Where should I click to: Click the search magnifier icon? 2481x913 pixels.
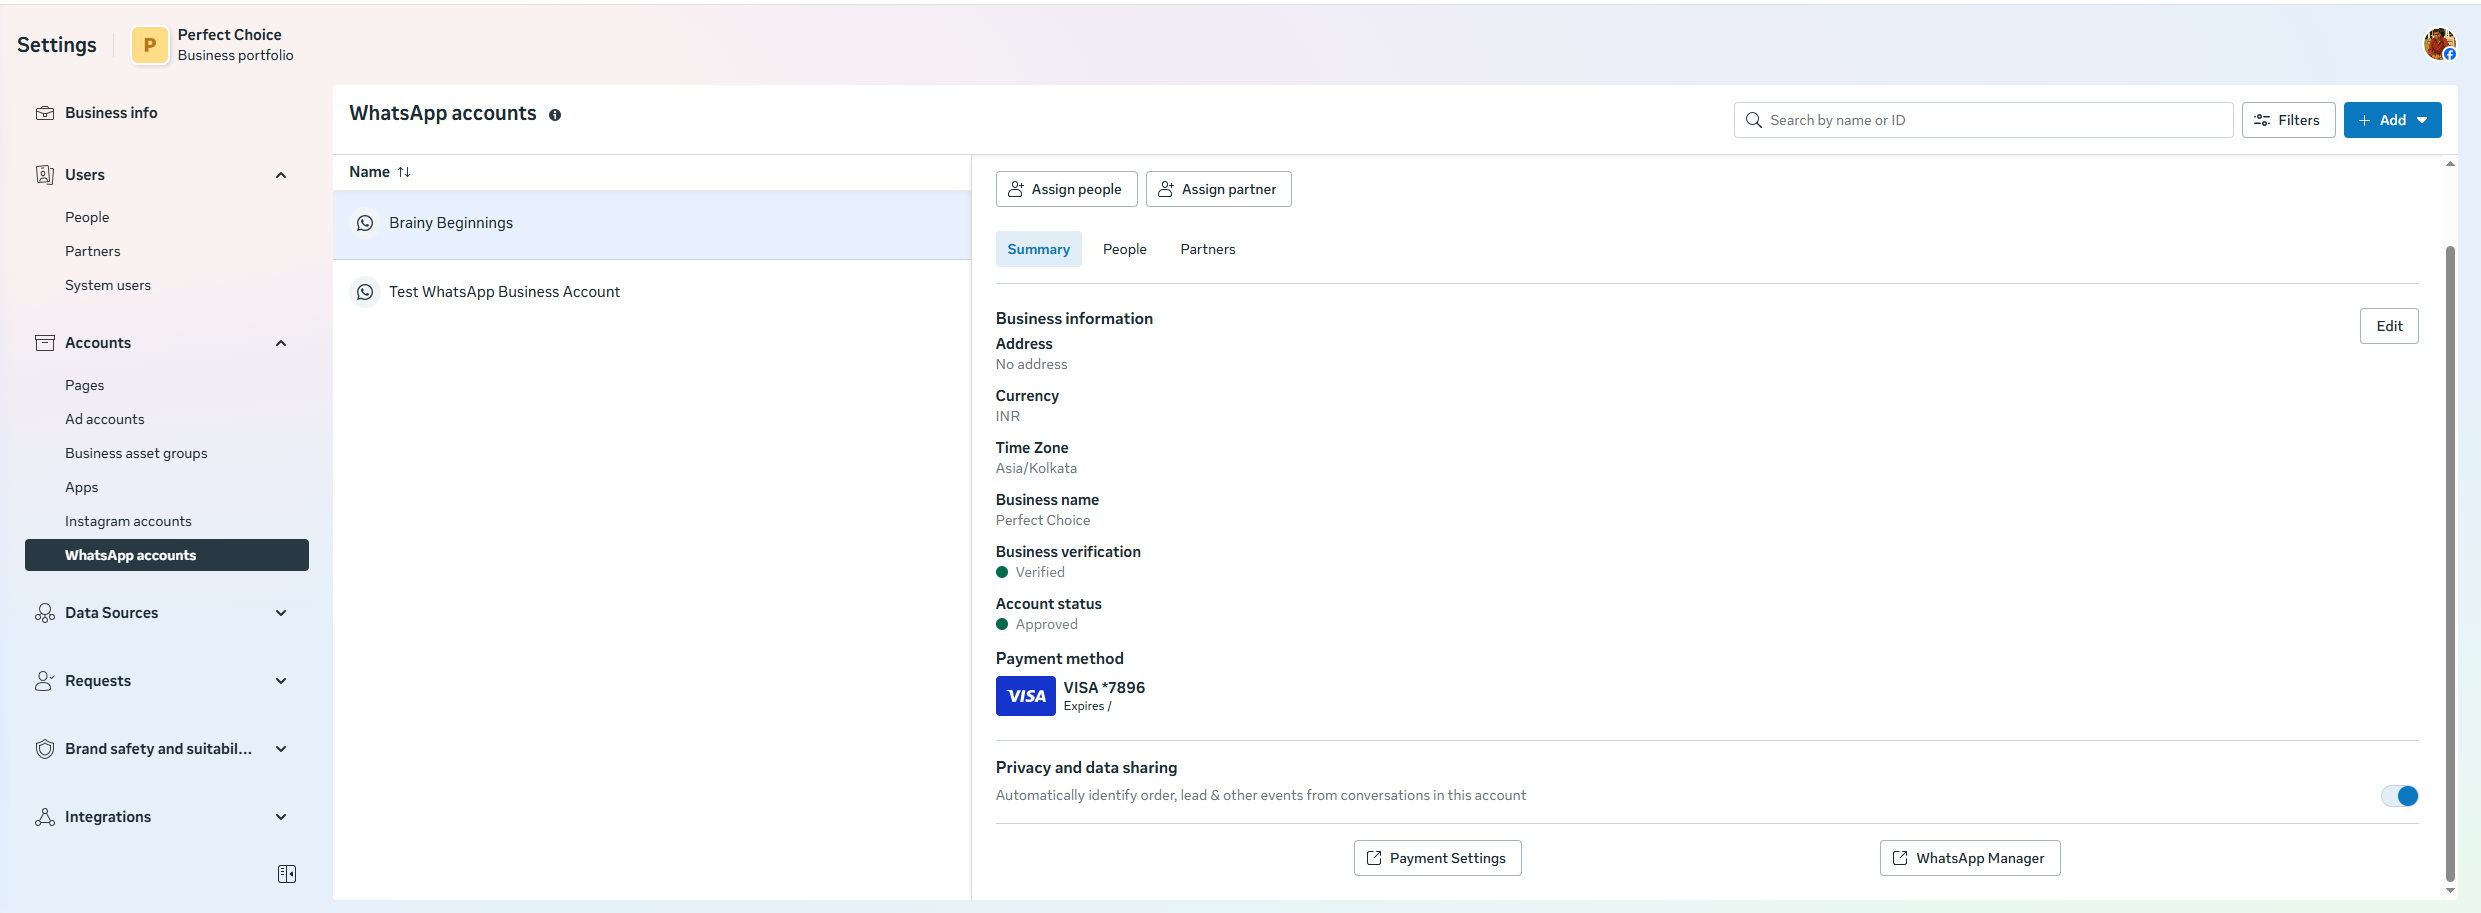[1754, 120]
